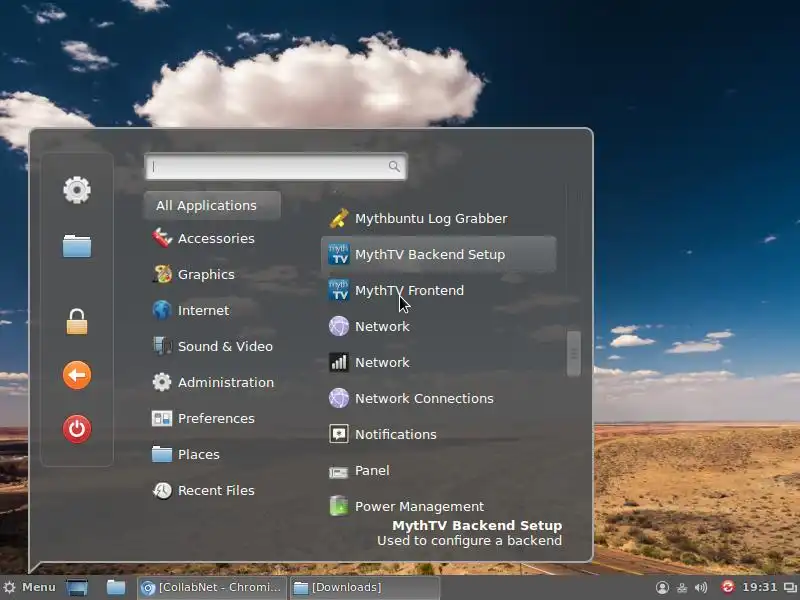Switch to the Downloads window button
Image resolution: width=800 pixels, height=600 pixels.
365,588
